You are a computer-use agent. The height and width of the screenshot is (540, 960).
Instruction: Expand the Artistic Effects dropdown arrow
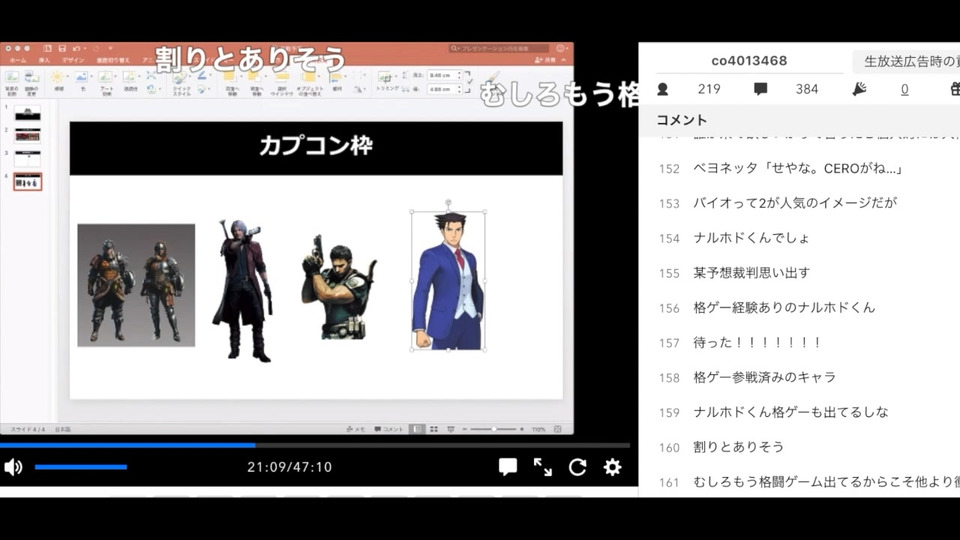(x=115, y=77)
